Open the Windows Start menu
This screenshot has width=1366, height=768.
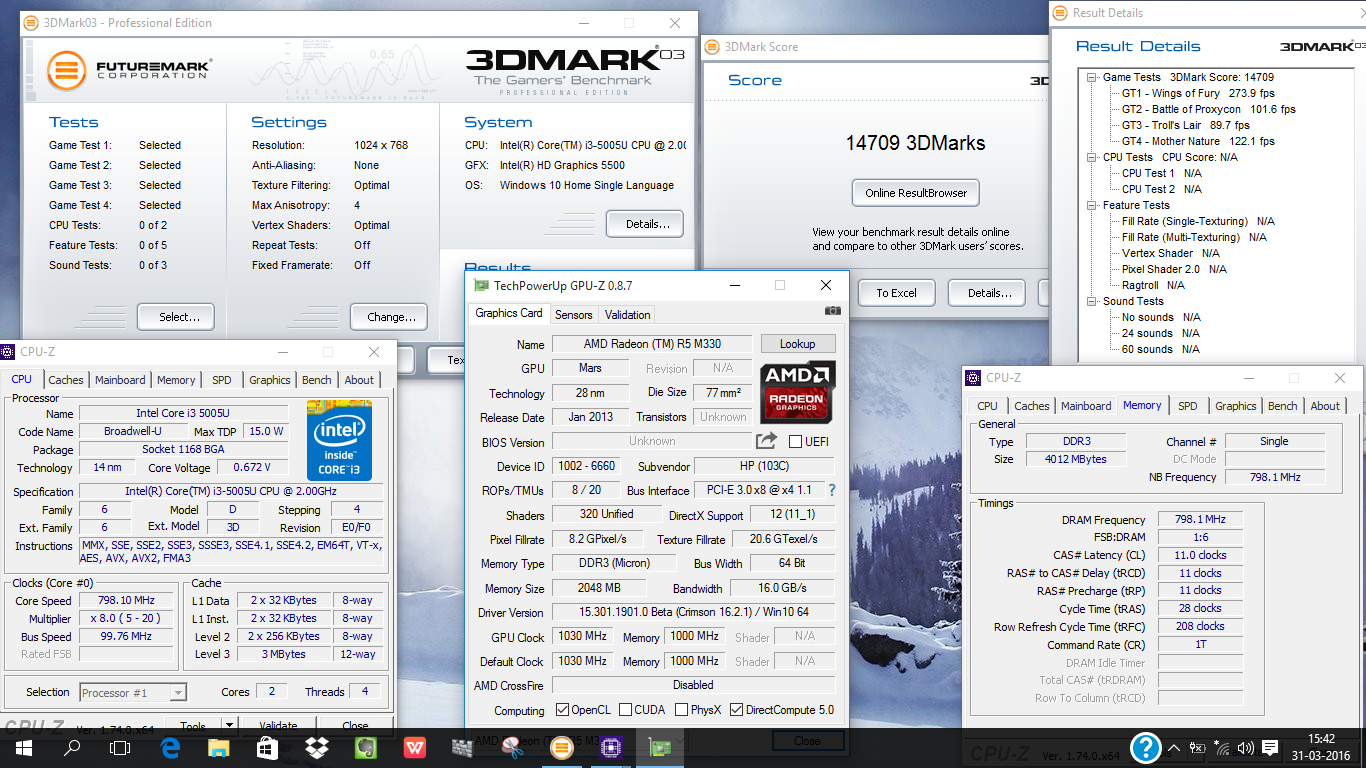[x=22, y=747]
